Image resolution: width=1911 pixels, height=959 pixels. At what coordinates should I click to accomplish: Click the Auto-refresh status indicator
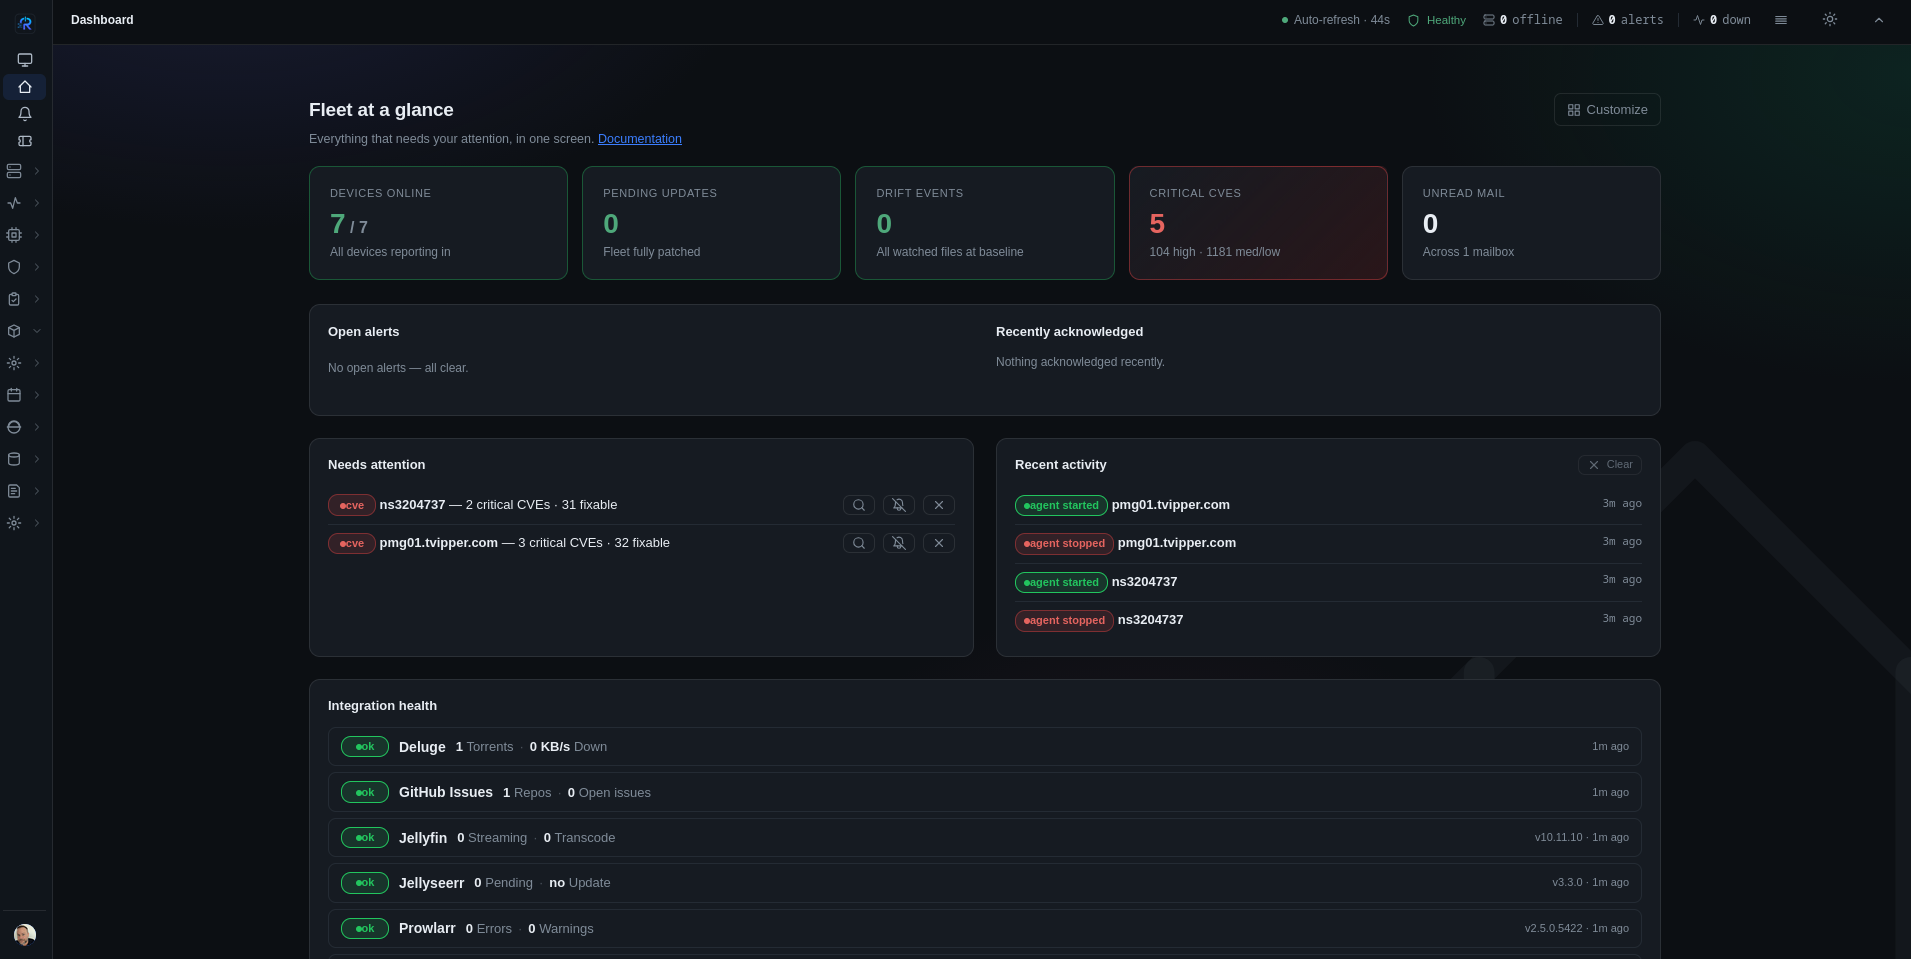coord(1336,20)
